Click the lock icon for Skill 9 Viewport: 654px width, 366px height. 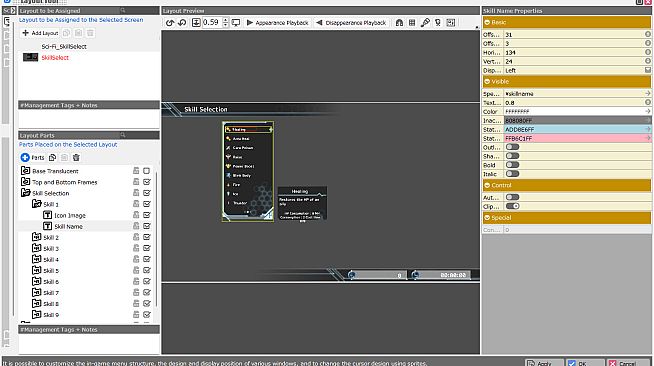click(136, 314)
